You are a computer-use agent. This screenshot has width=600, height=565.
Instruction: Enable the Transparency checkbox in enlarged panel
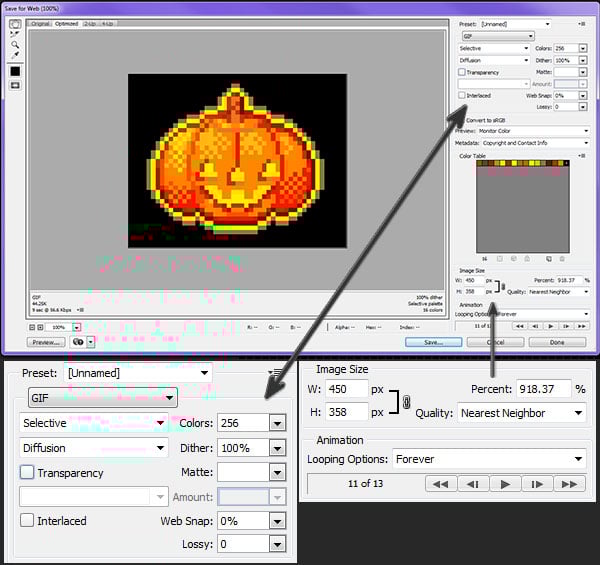pyautogui.click(x=27, y=472)
